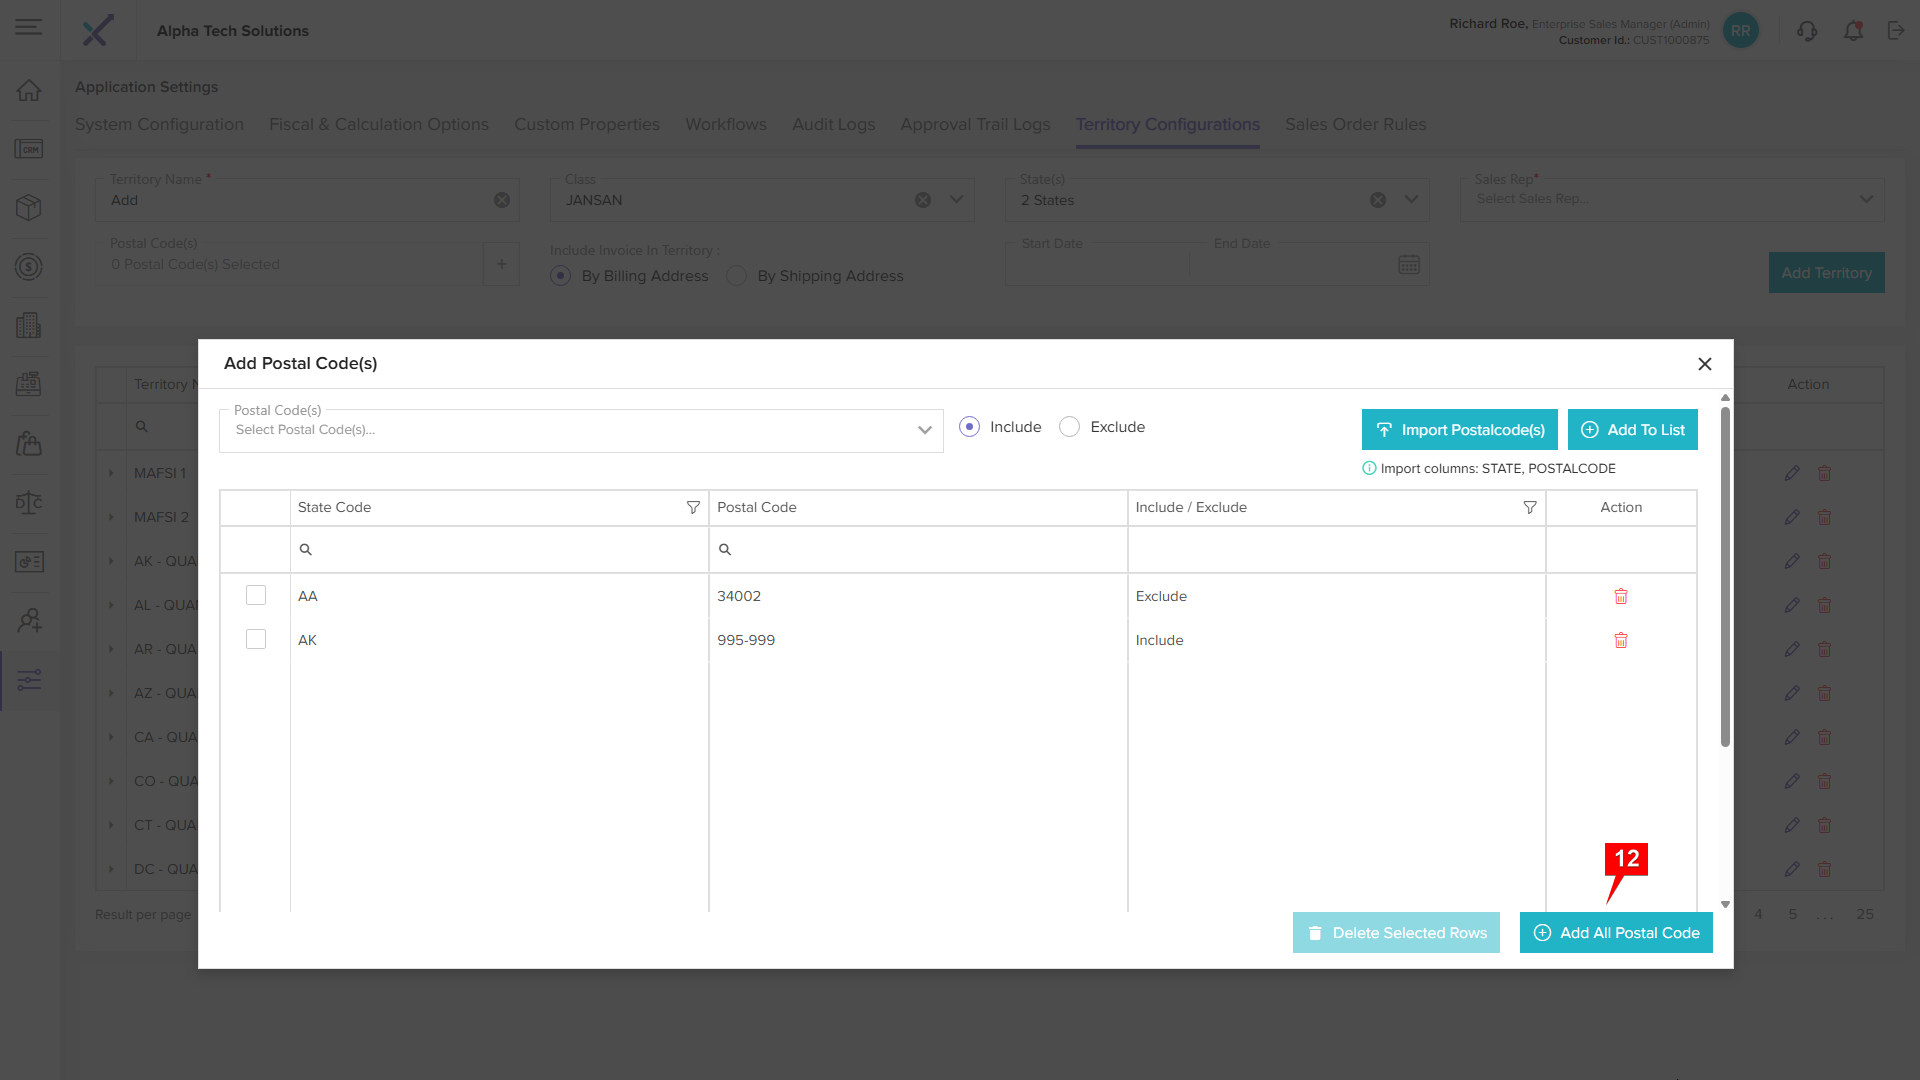The height and width of the screenshot is (1080, 1920).
Task: Close the Add Postal Code(s) dialog
Action: [x=1704, y=364]
